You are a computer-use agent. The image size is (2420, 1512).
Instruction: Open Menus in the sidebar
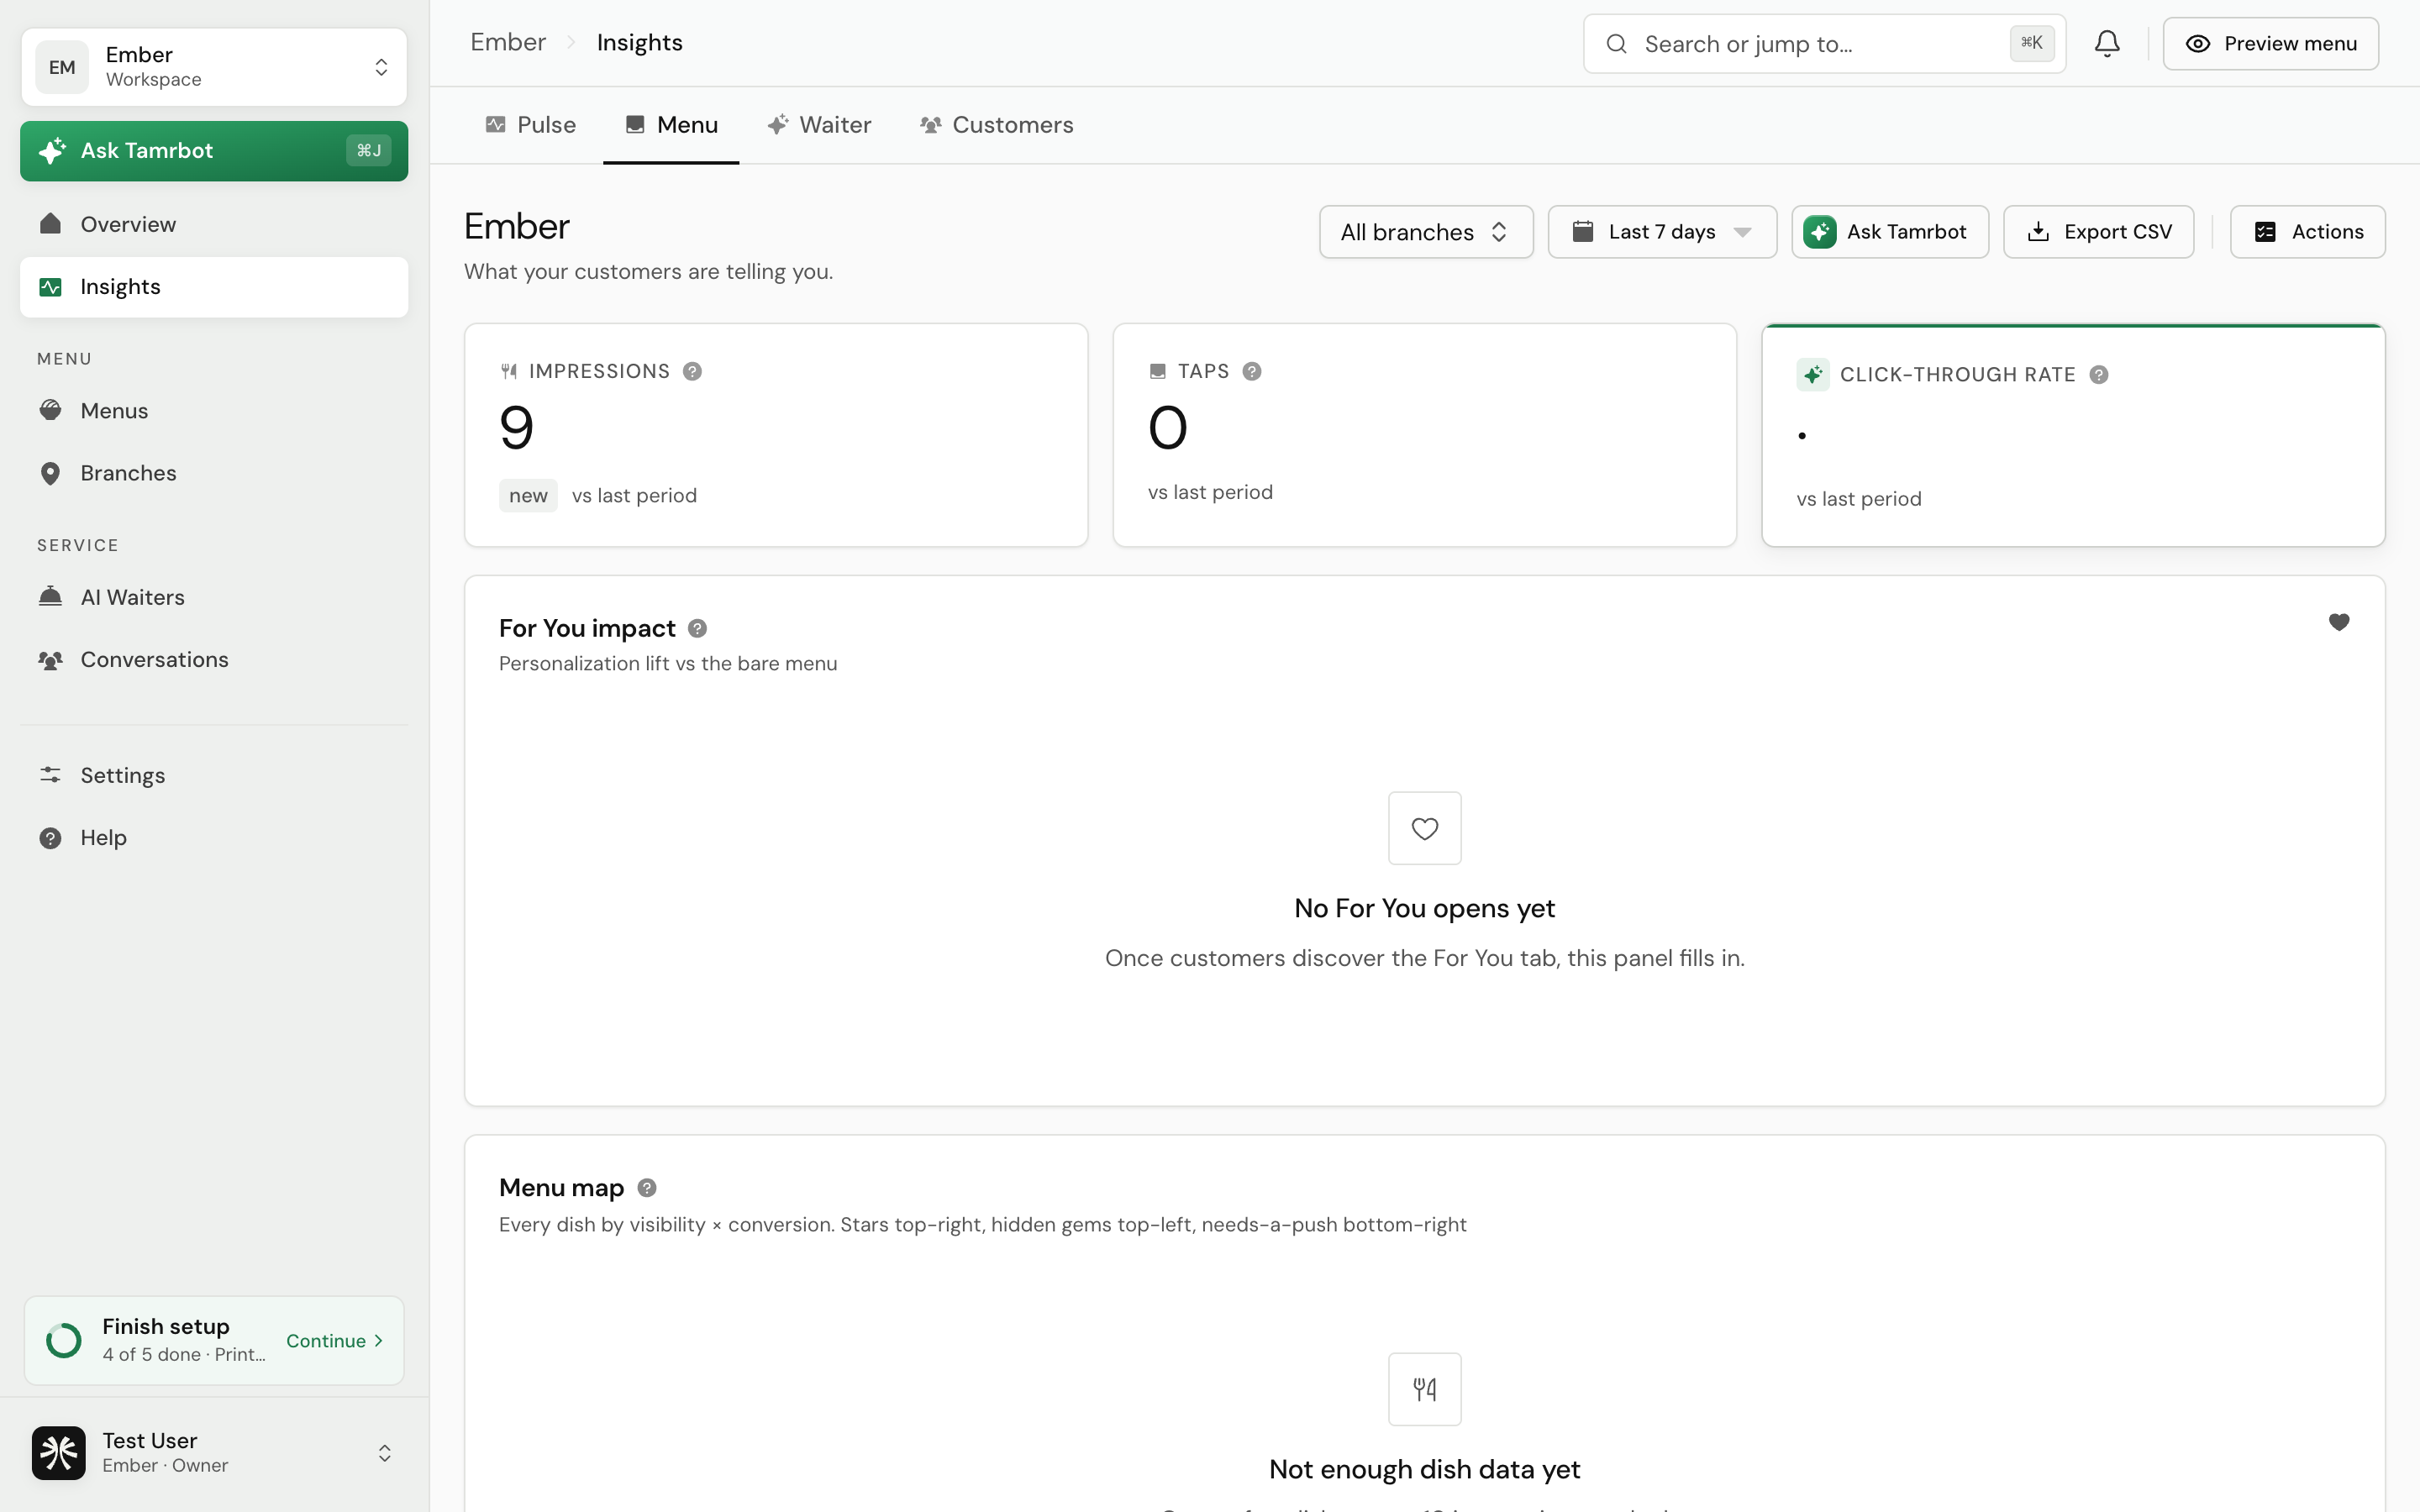tap(214, 410)
